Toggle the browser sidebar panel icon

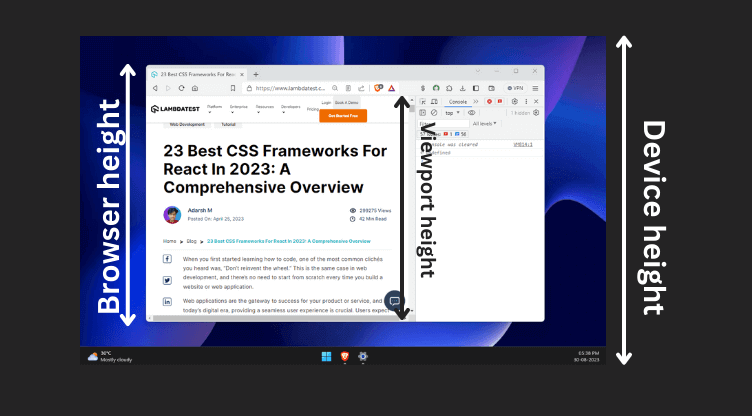pos(476,88)
